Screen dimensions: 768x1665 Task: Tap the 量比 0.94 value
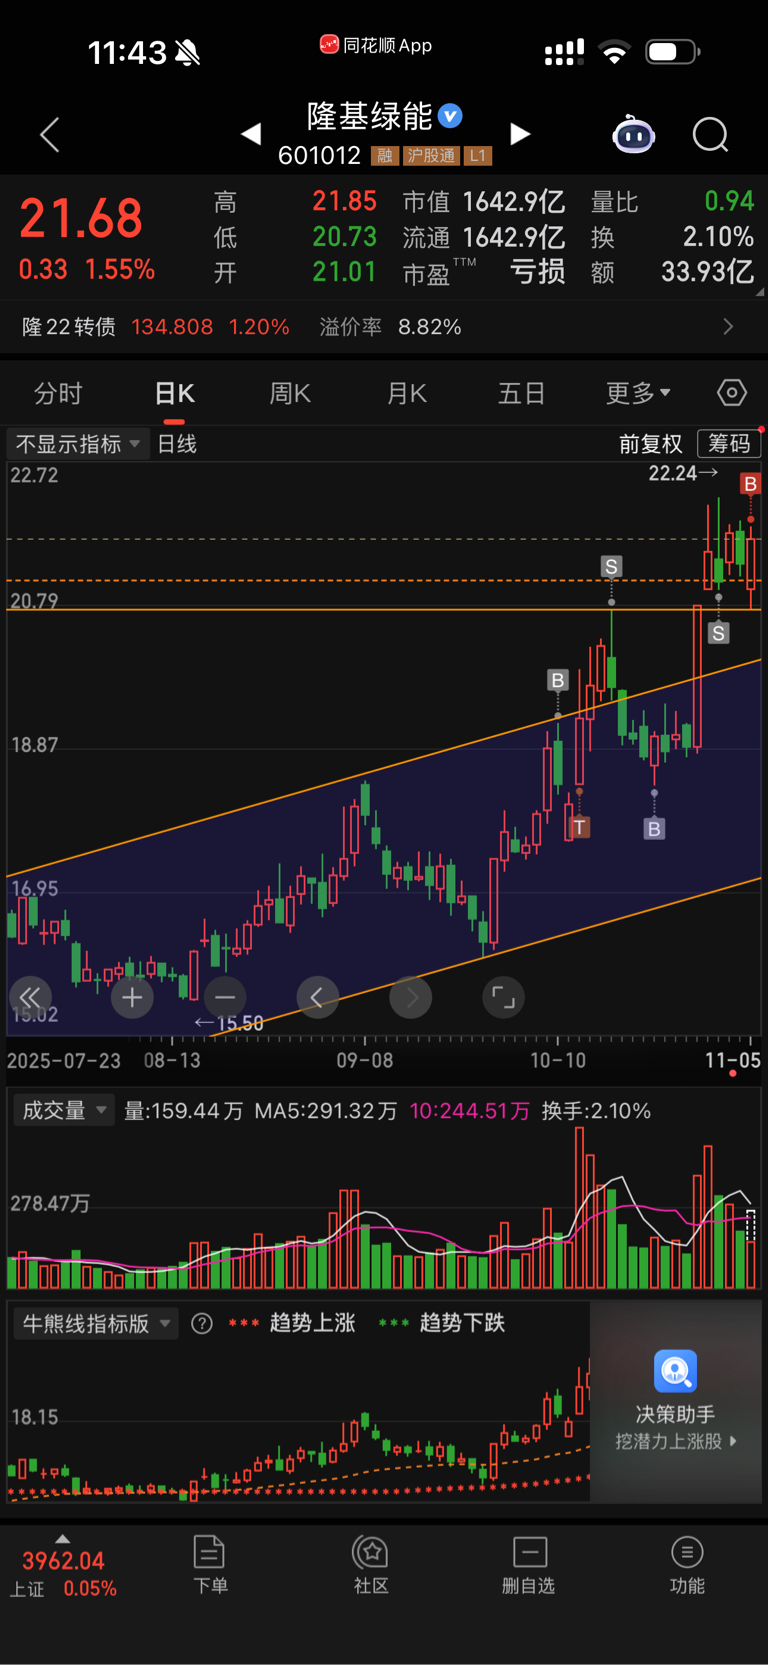(729, 202)
